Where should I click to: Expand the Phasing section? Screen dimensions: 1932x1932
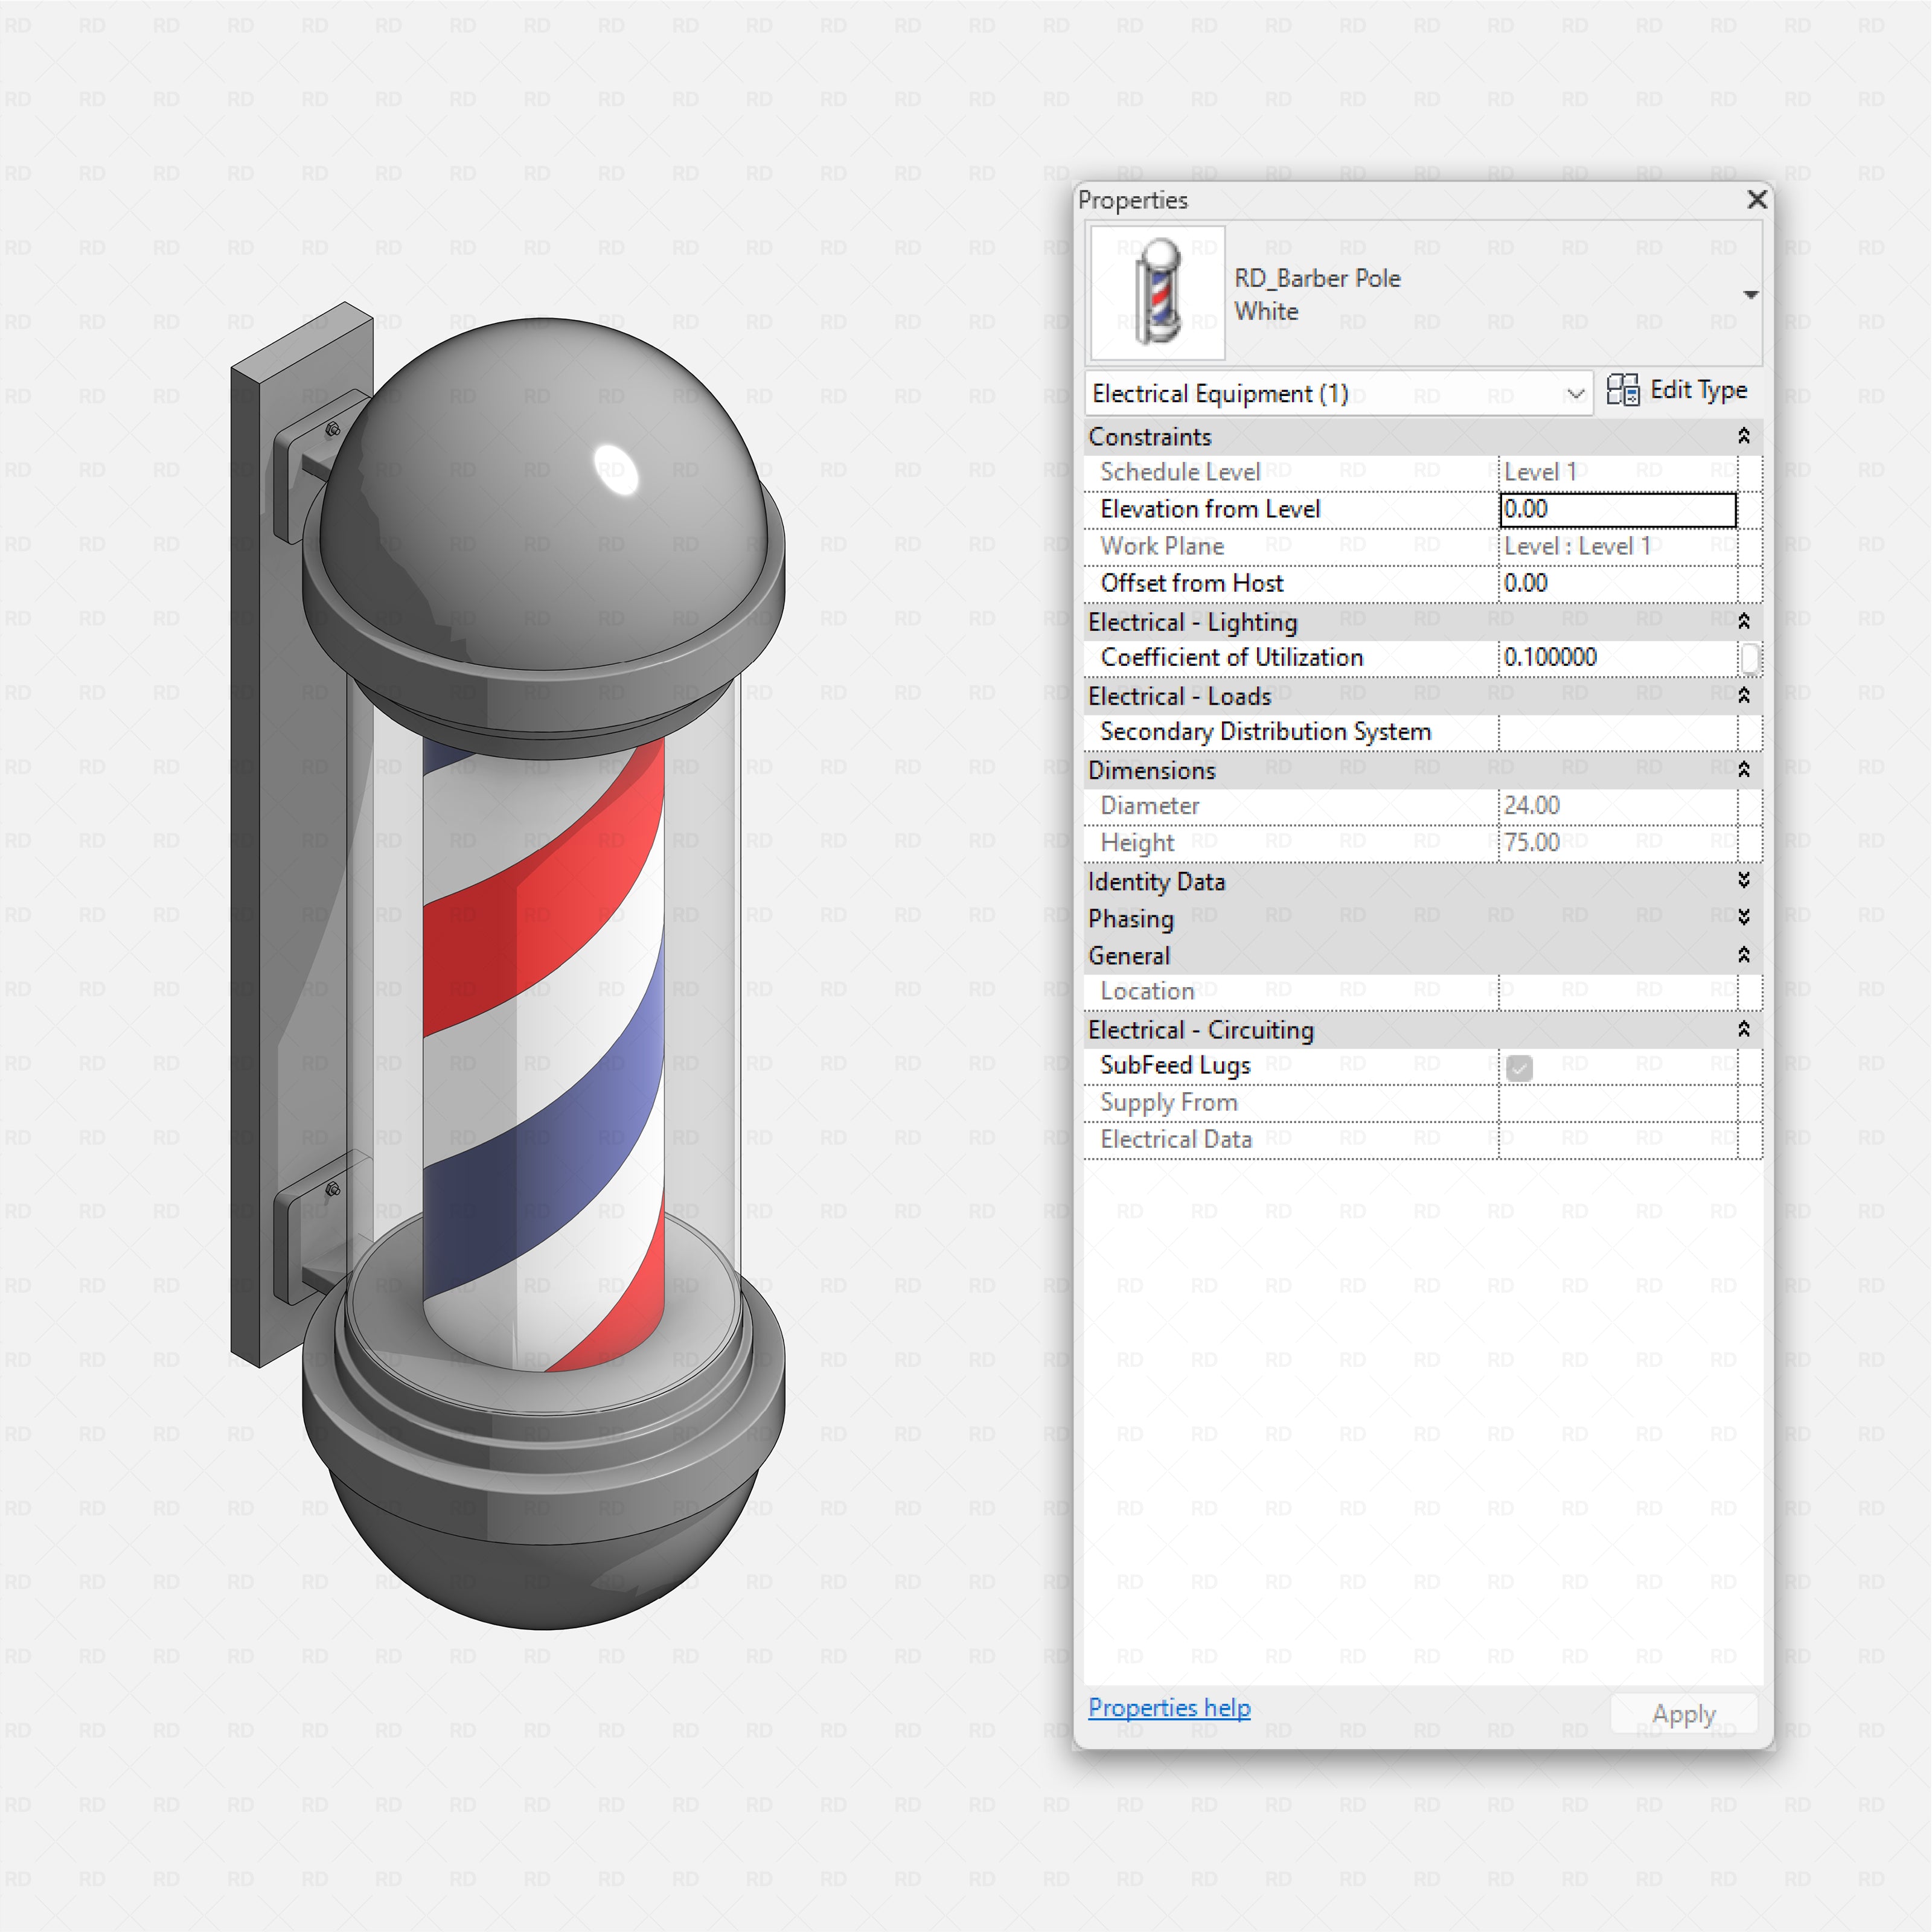tap(1744, 918)
